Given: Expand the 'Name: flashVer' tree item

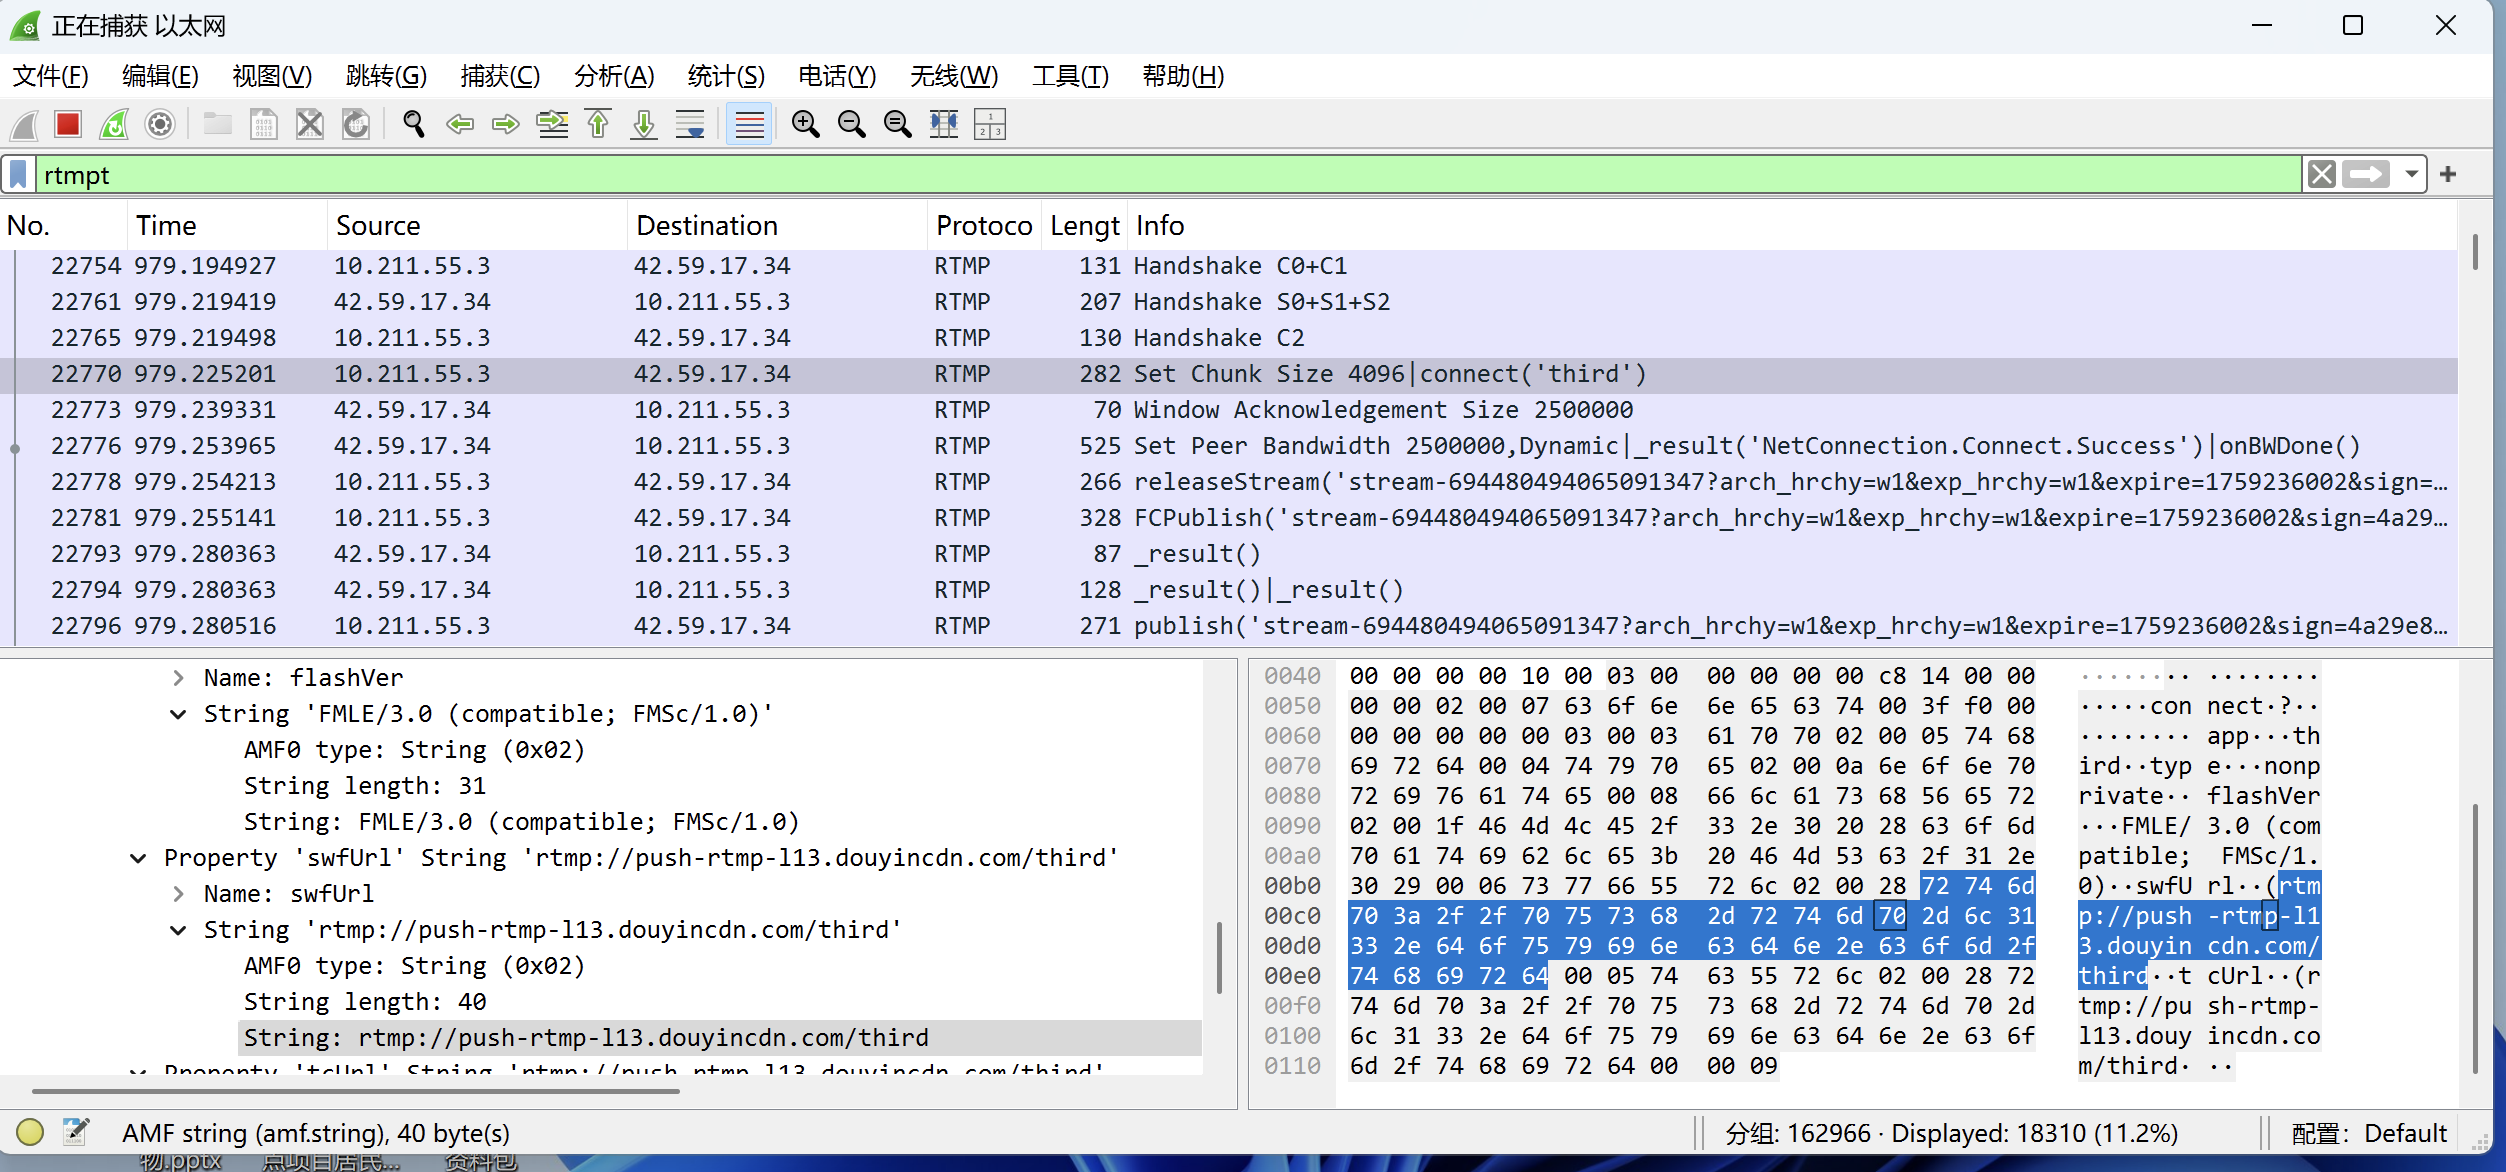Looking at the screenshot, I should [178, 678].
